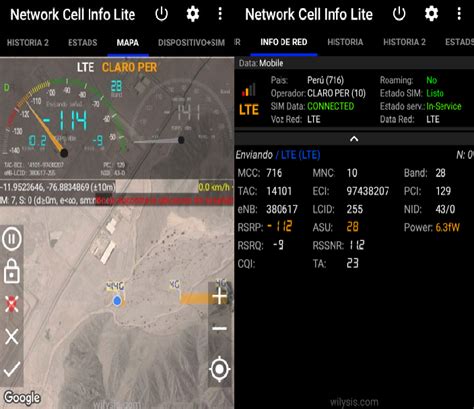This screenshot has width=474, height=409.
Task: Click the CLARO PER operator label on gauge
Action: click(129, 68)
